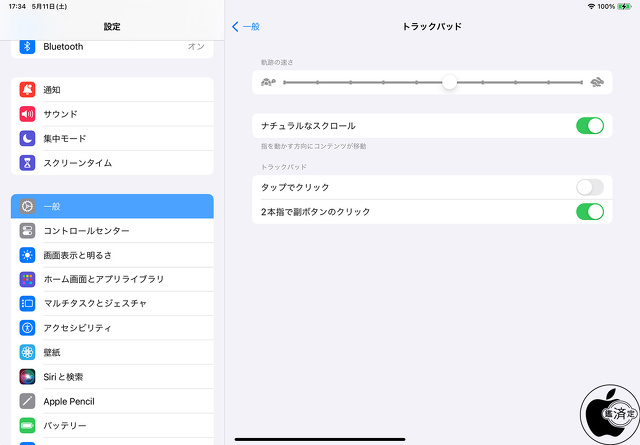The height and width of the screenshot is (445, 640).
Task: Enable the タップでクリック switch
Action: click(590, 187)
